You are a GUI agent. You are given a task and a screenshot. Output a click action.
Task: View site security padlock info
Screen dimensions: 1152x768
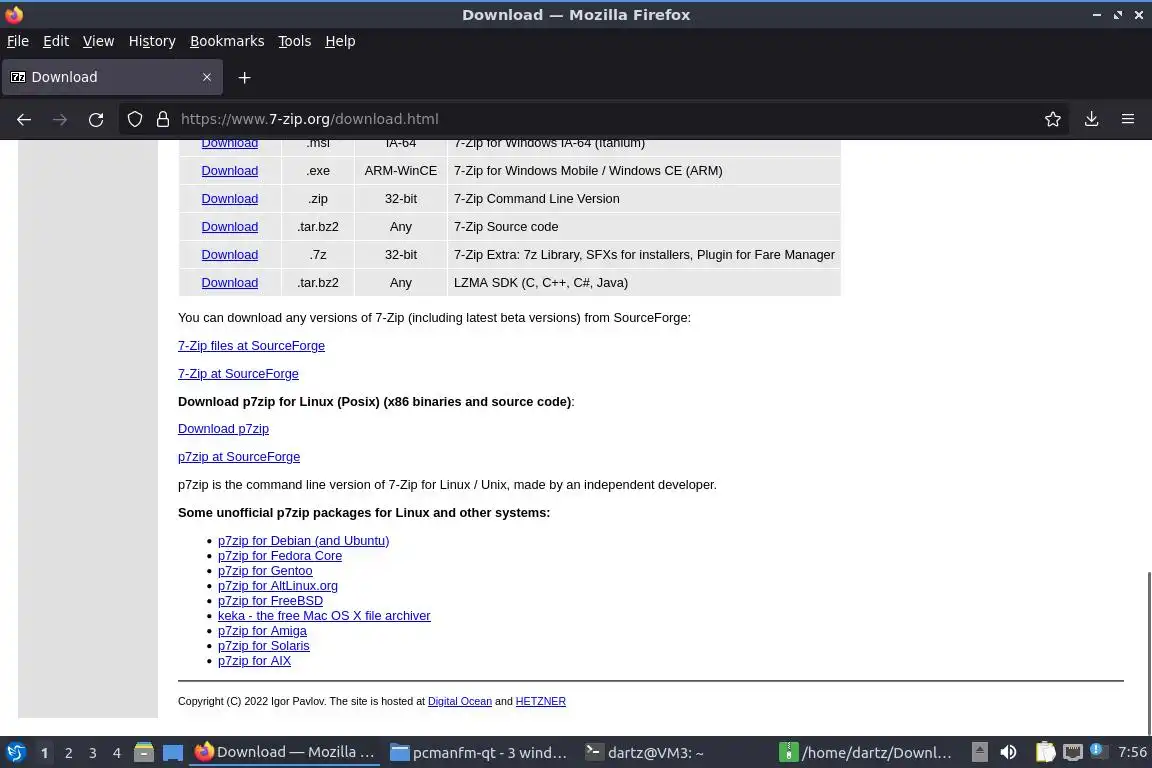coord(163,119)
